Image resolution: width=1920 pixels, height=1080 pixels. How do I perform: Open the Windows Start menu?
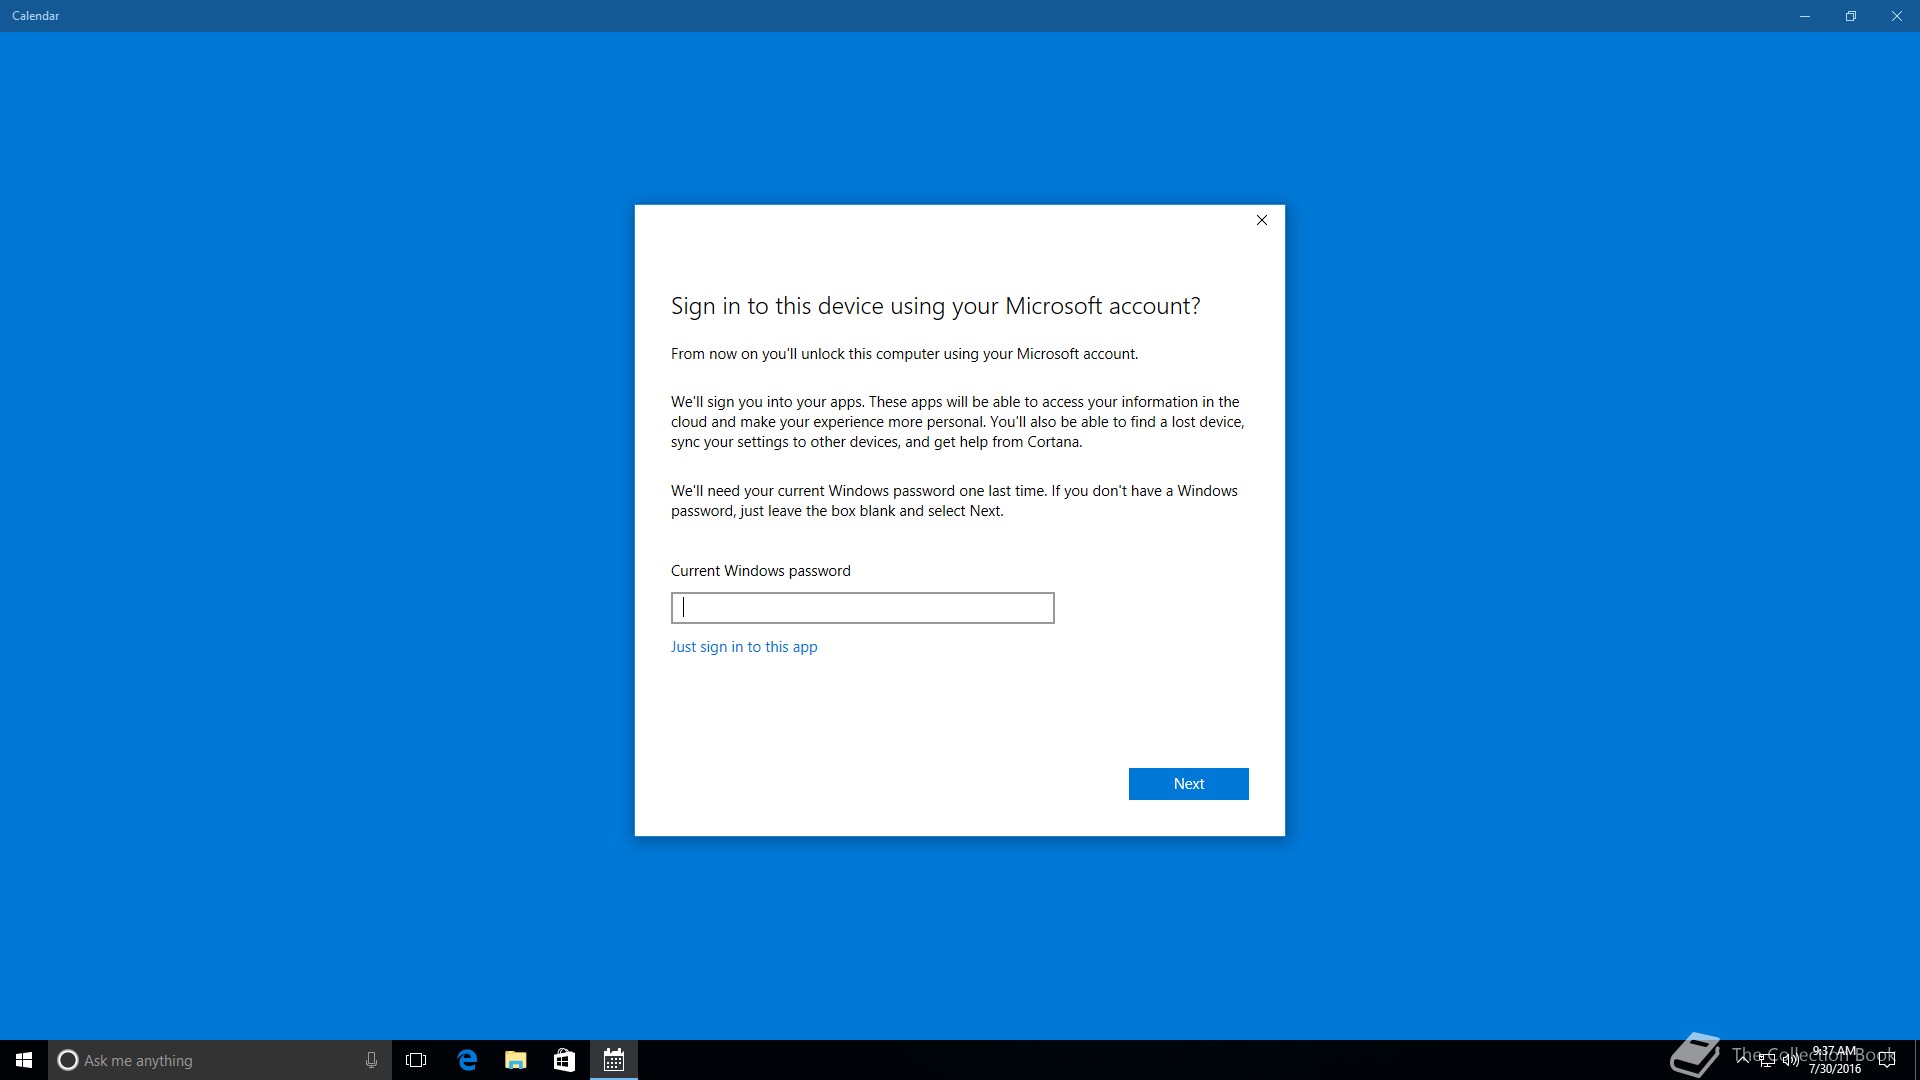click(24, 1060)
